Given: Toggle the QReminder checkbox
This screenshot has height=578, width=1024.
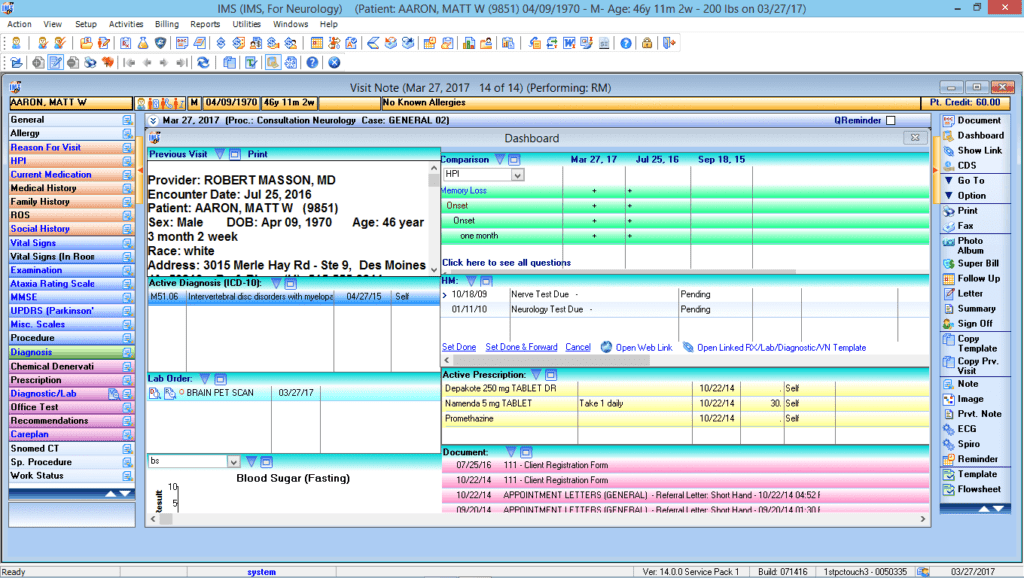Looking at the screenshot, I should (890, 121).
